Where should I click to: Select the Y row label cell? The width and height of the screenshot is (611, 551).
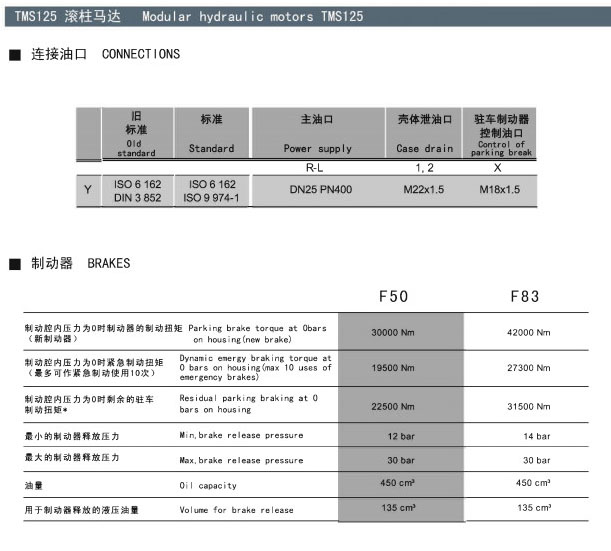pos(88,190)
